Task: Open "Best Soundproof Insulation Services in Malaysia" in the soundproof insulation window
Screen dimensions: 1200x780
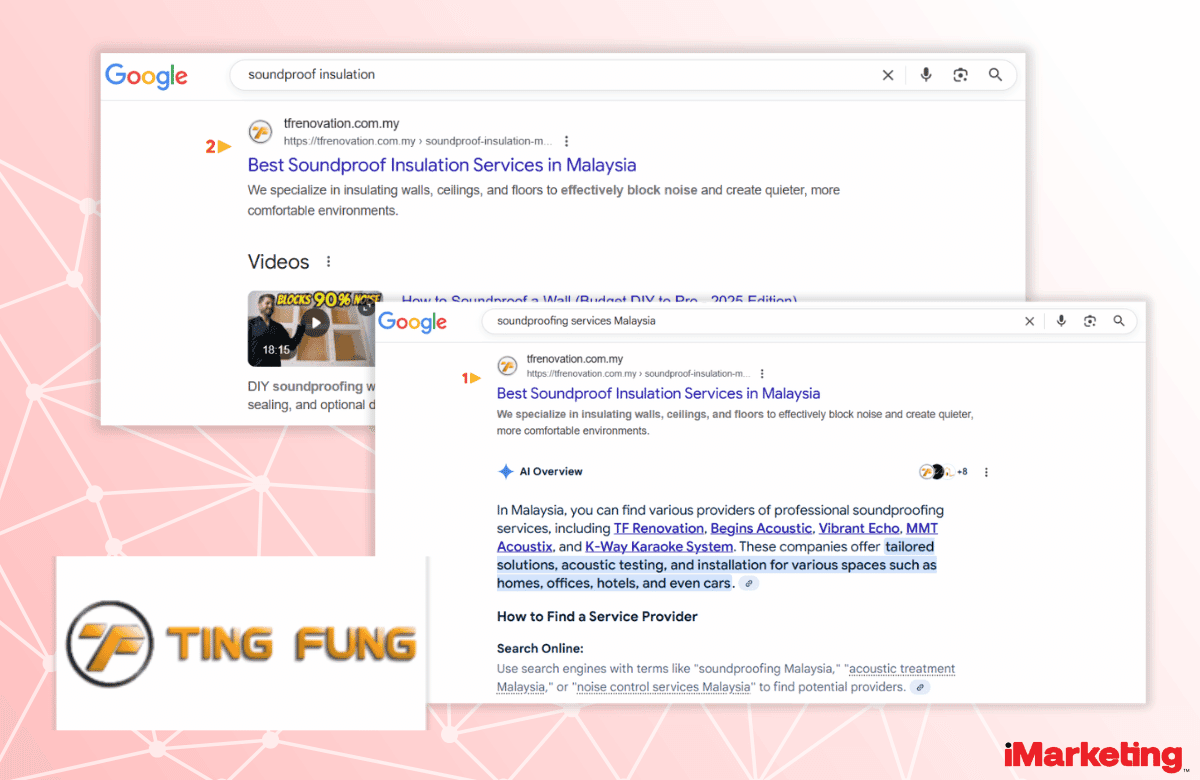Action: 442,165
